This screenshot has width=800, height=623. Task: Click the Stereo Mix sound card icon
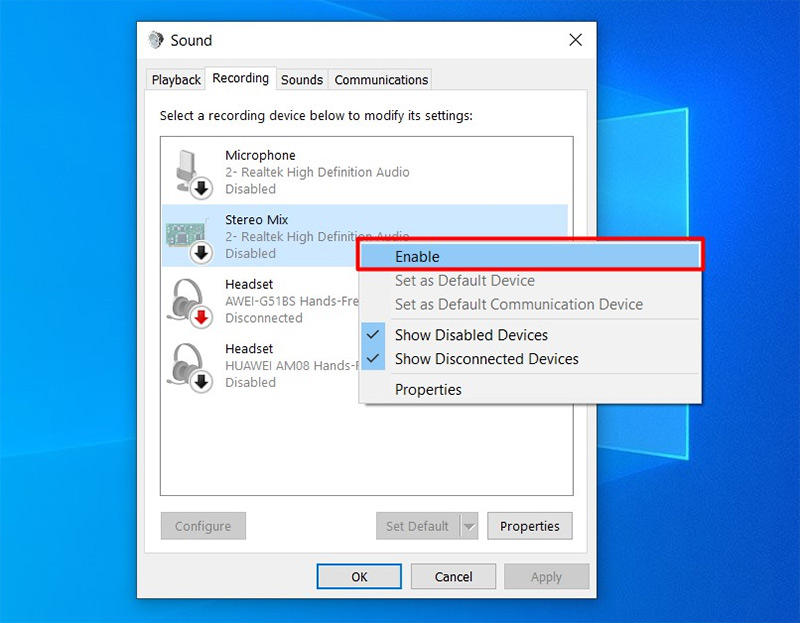pyautogui.click(x=187, y=236)
